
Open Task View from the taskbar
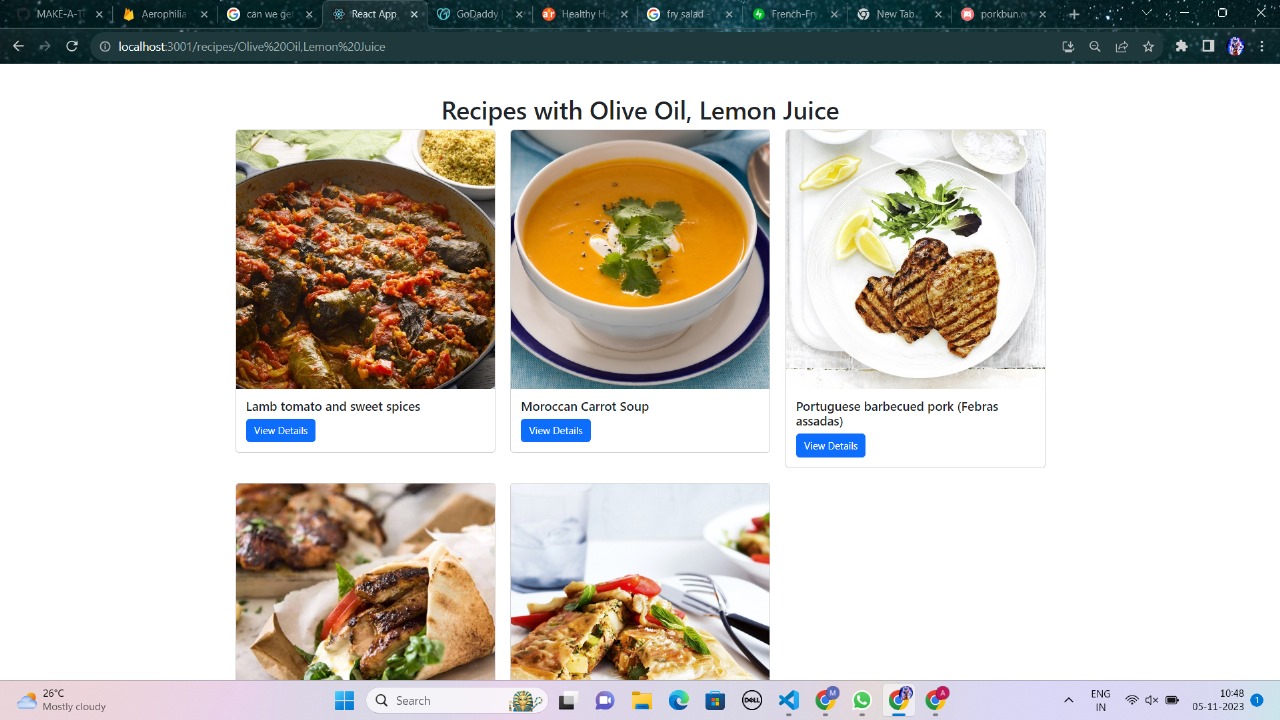coord(568,700)
